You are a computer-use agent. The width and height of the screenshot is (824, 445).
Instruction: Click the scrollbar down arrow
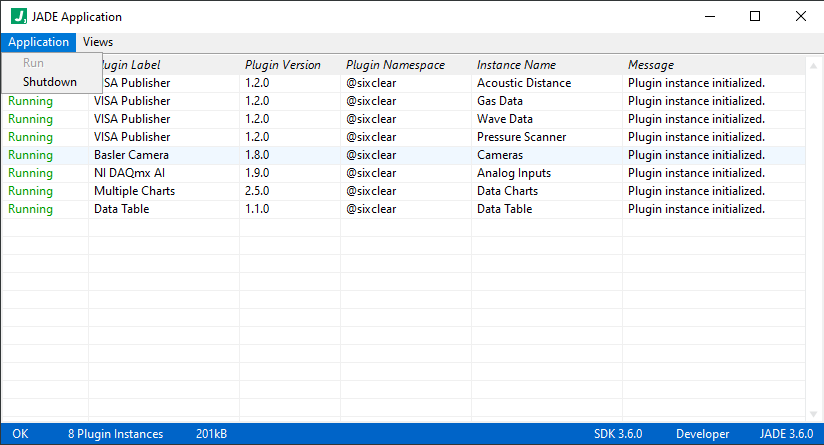coord(813,414)
